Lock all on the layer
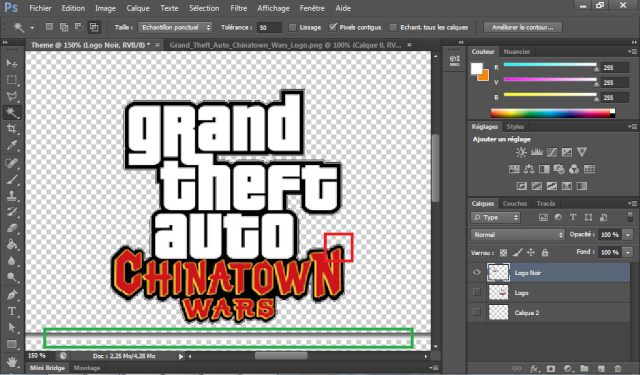The height and width of the screenshot is (375, 640). click(545, 253)
